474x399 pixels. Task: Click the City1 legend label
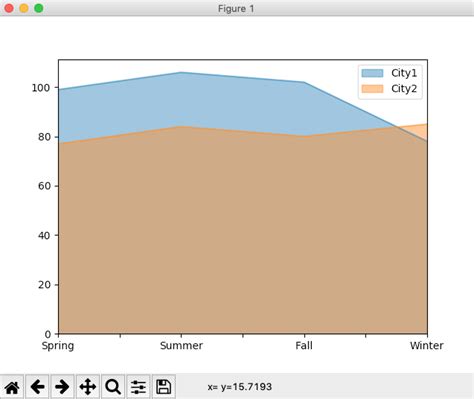(404, 73)
